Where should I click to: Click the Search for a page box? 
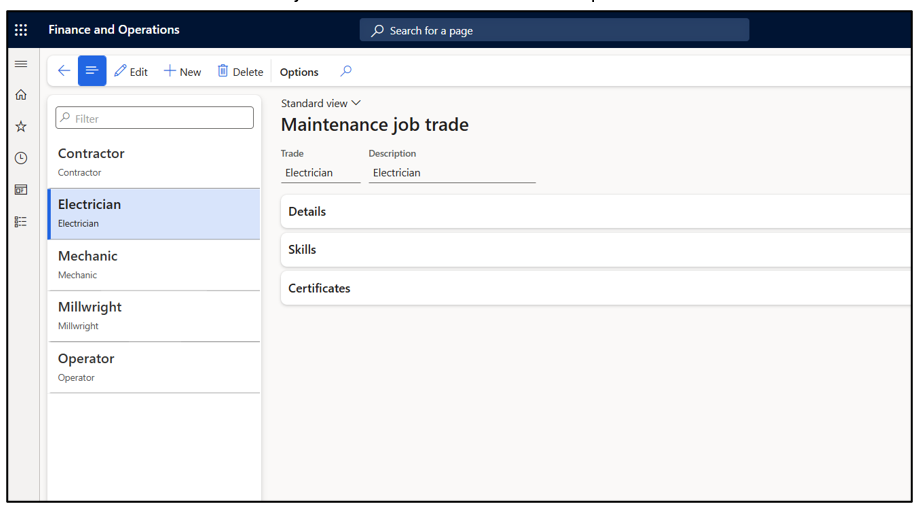pyautogui.click(x=554, y=30)
